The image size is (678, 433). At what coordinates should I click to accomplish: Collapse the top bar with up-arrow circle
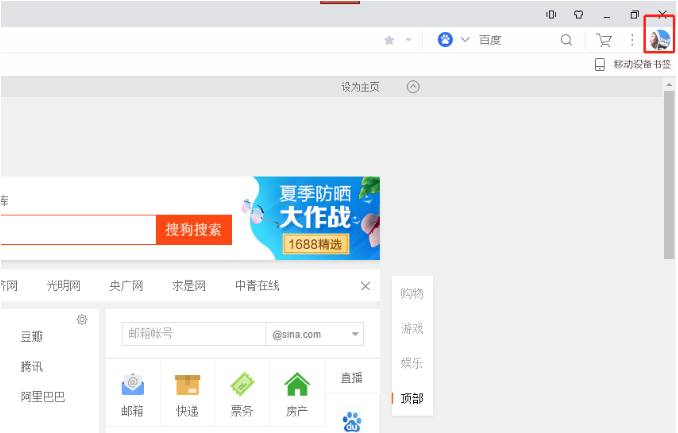[413, 87]
